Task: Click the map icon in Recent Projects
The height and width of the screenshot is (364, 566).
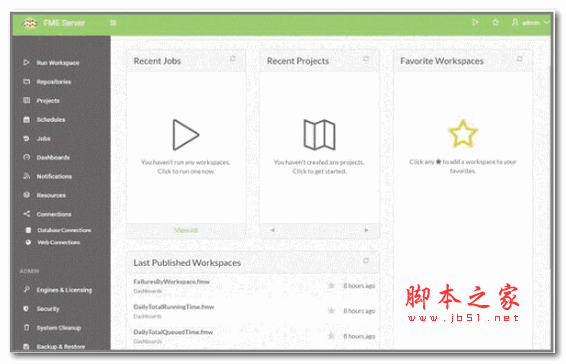Action: coord(319,135)
